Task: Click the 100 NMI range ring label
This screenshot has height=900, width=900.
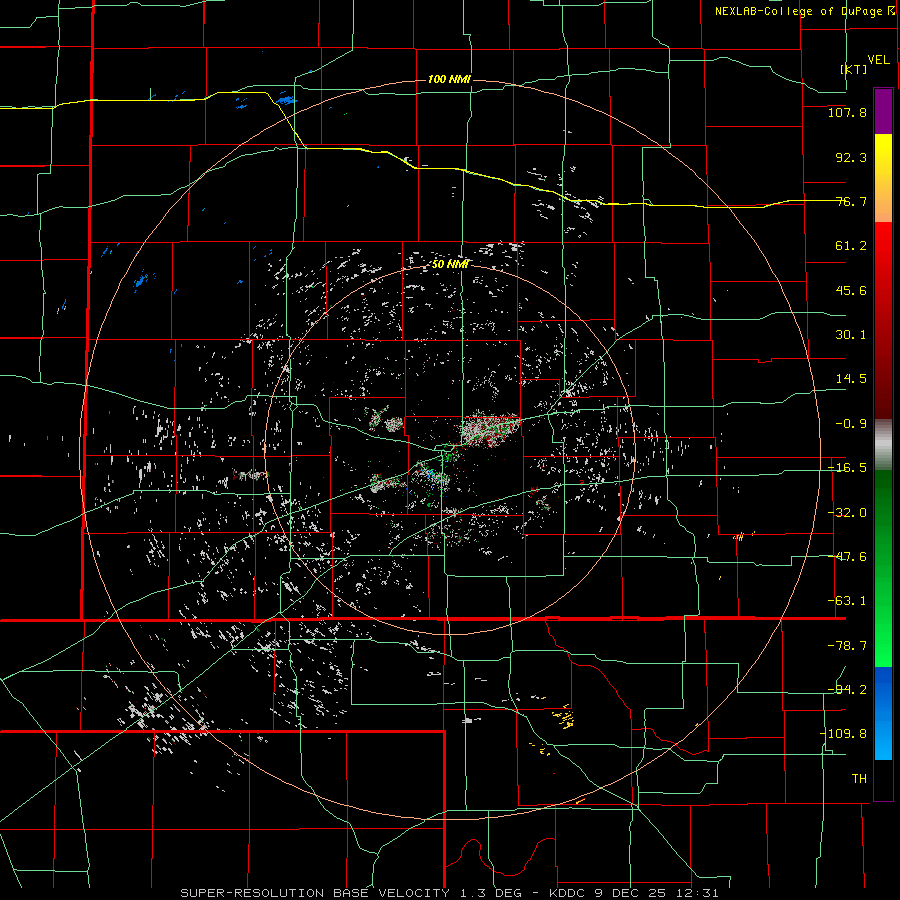Action: (449, 79)
